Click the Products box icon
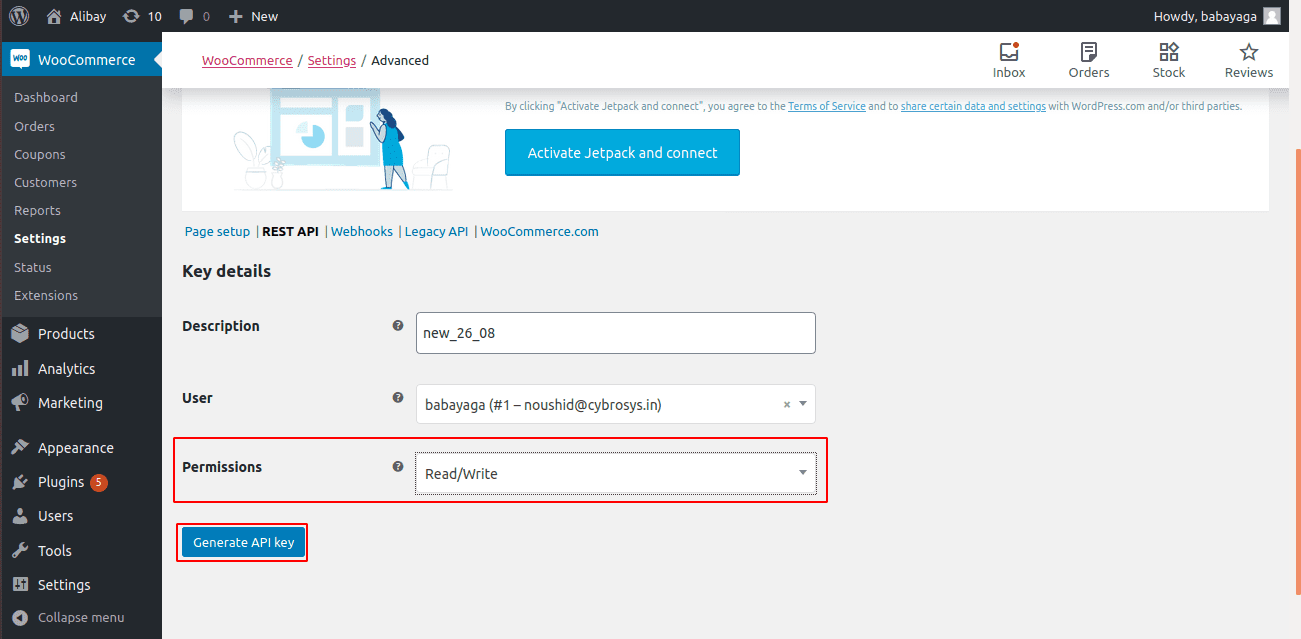This screenshot has height=639, width=1301. coord(20,334)
